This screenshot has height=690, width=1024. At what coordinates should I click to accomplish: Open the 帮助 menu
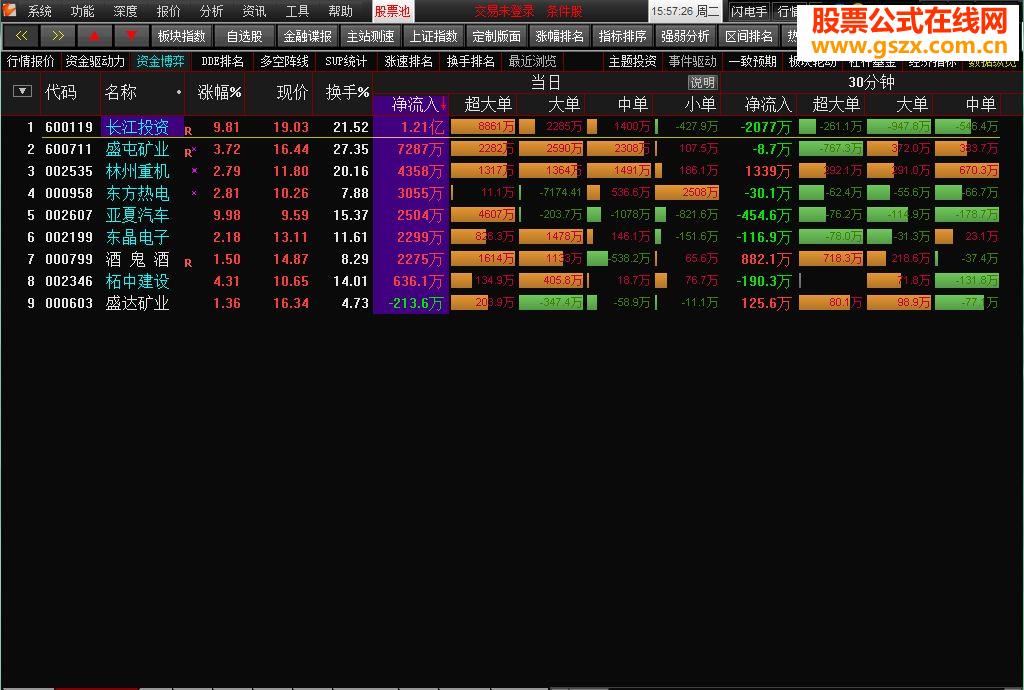(340, 11)
